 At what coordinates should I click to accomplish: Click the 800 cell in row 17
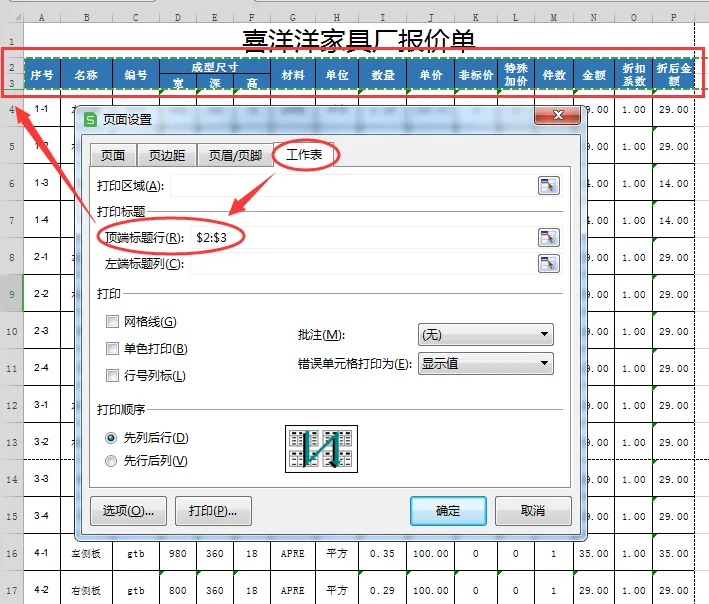[178, 590]
